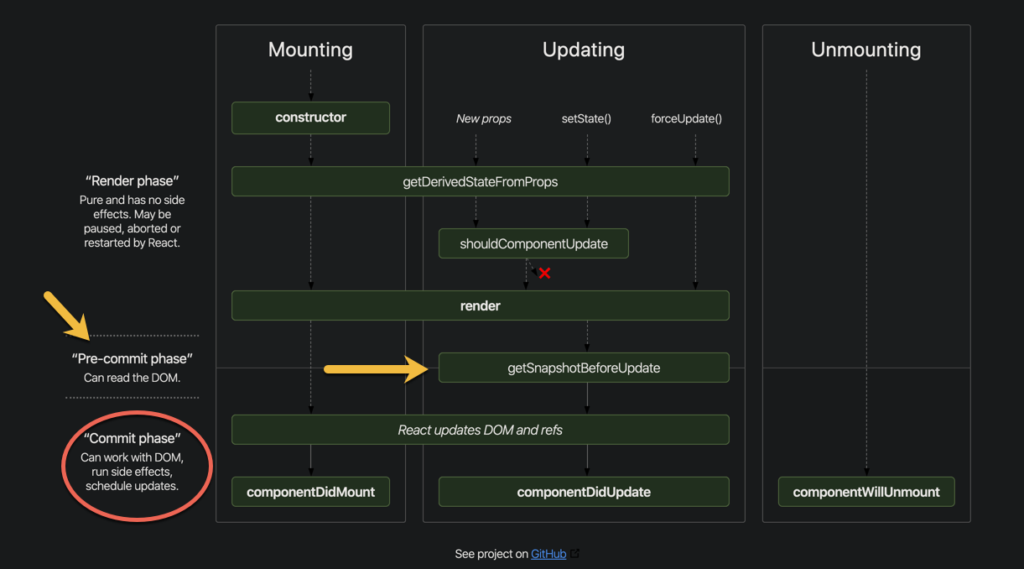Click the external link icon beside GitHub

[575, 553]
